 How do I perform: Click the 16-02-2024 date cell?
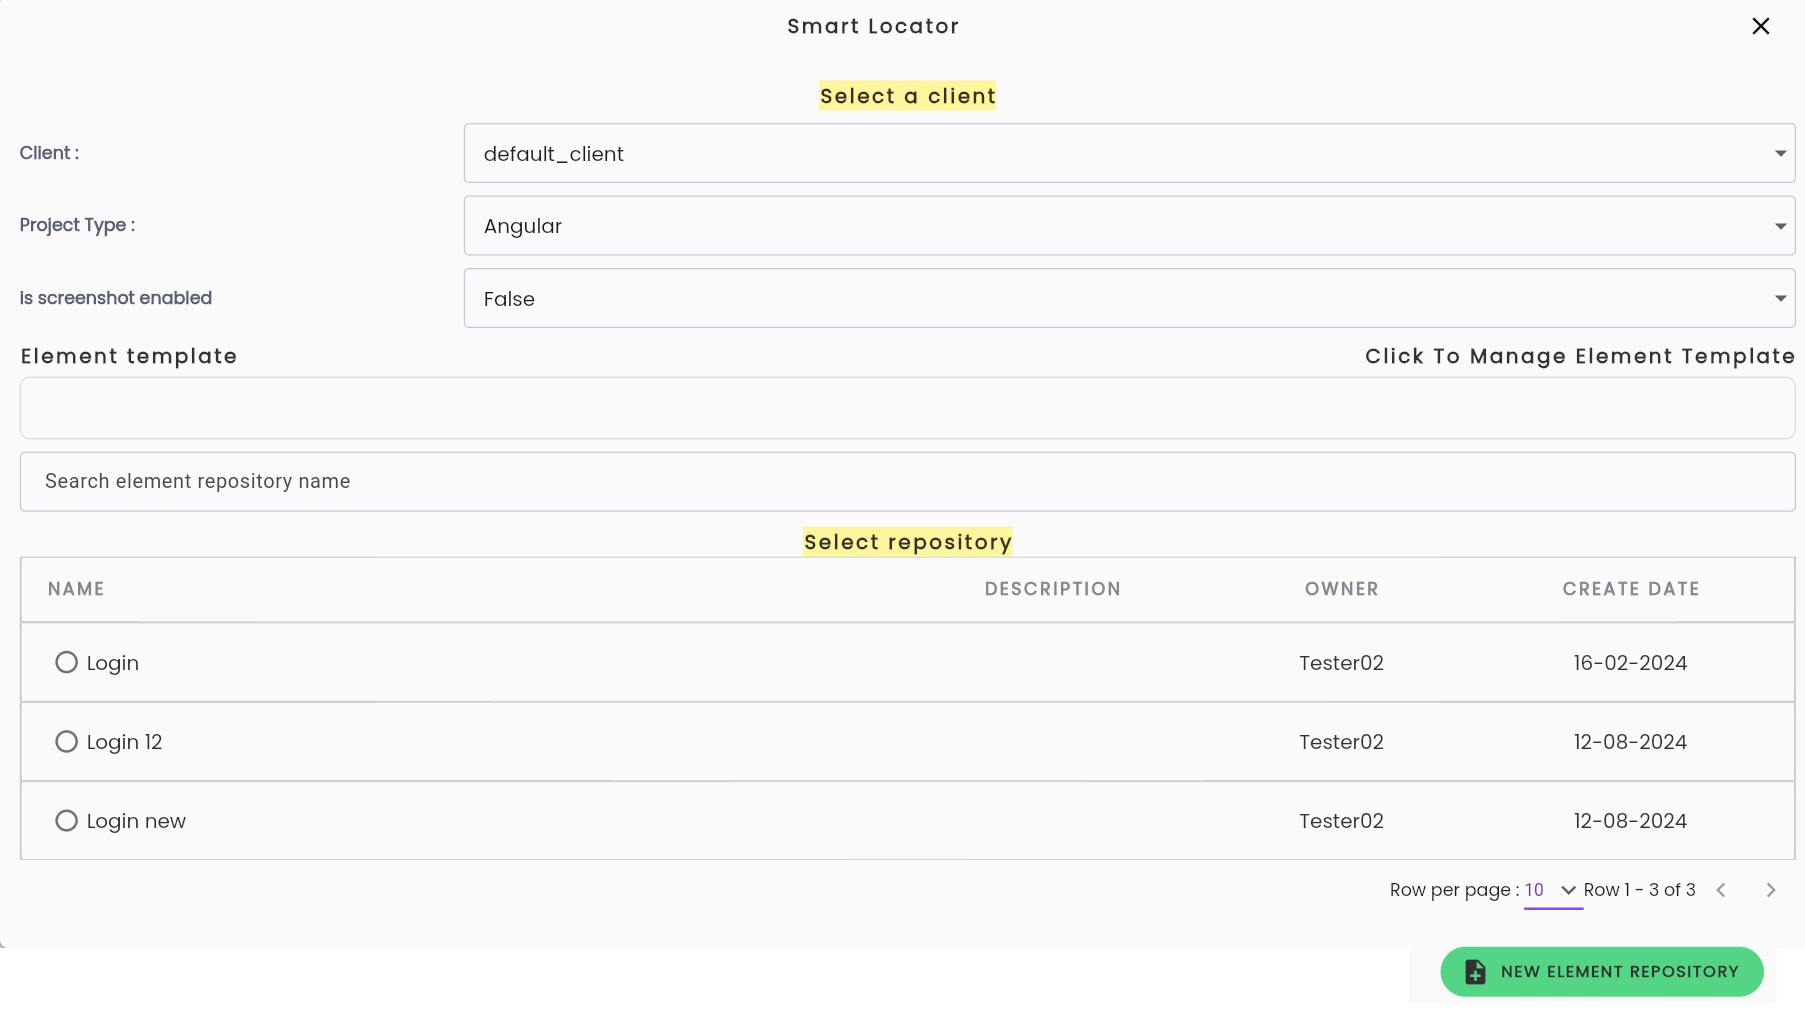click(1630, 663)
